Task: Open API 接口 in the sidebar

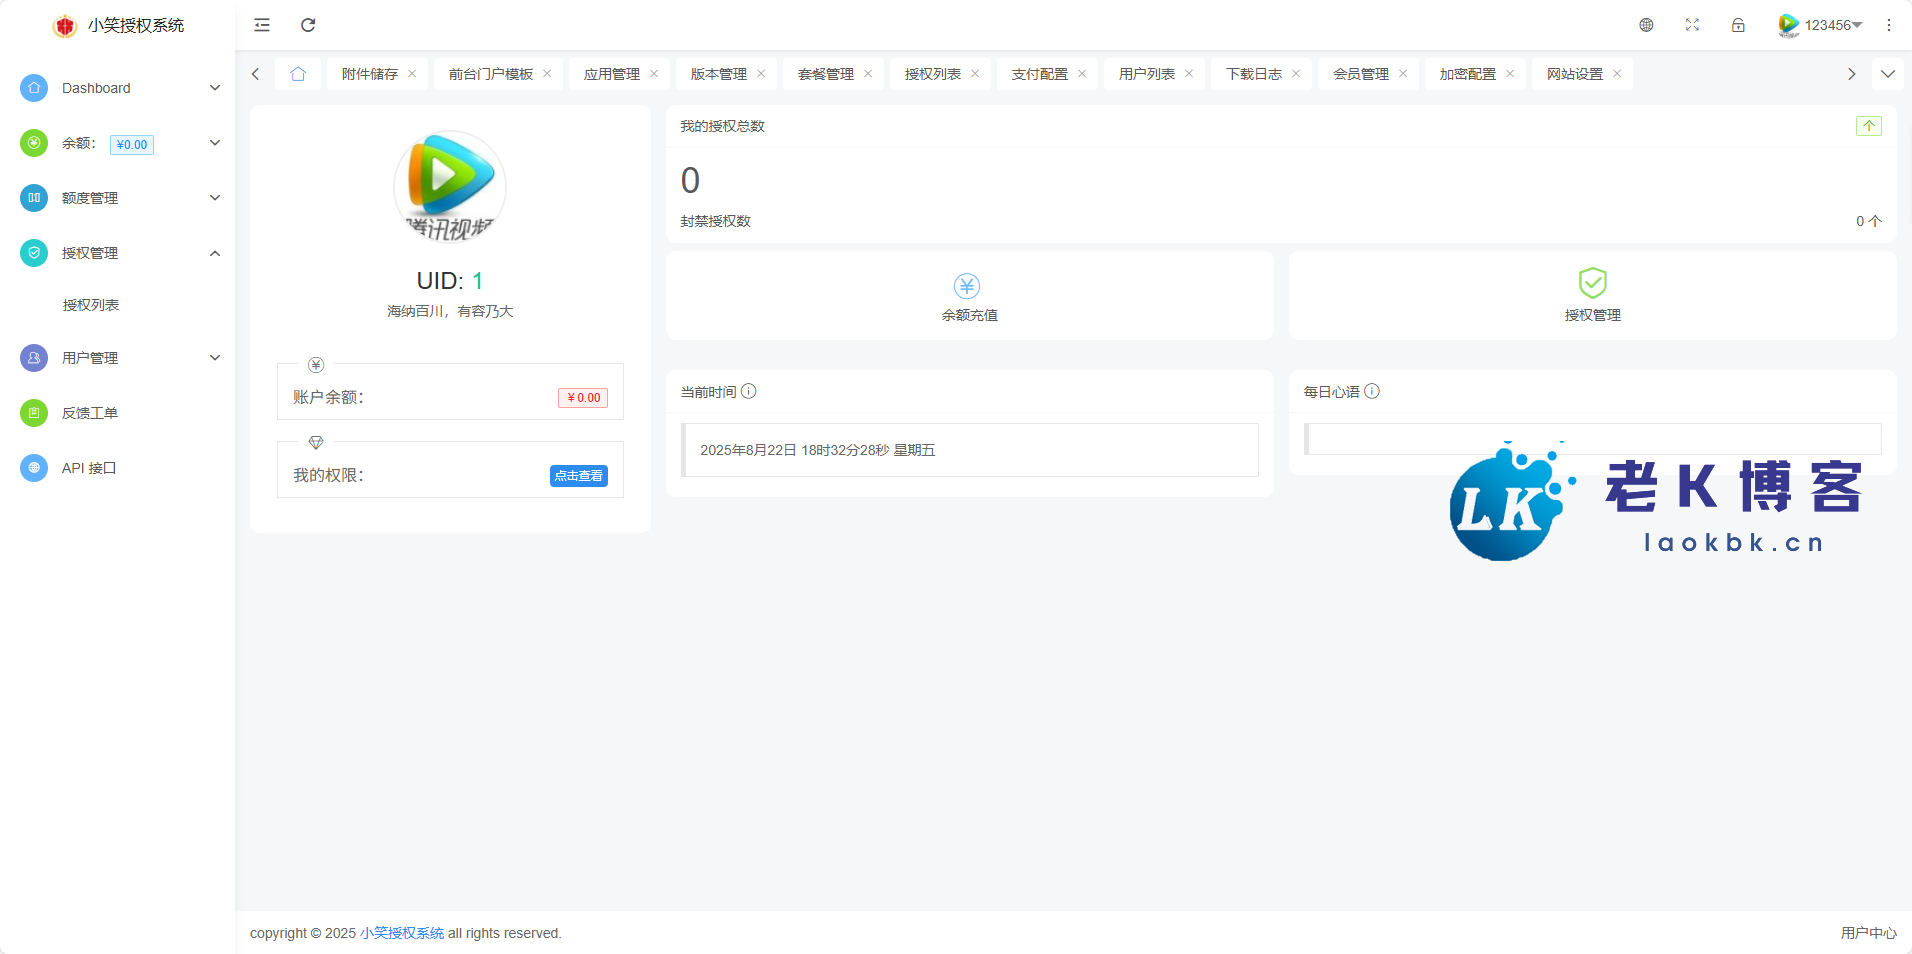Action: click(89, 468)
